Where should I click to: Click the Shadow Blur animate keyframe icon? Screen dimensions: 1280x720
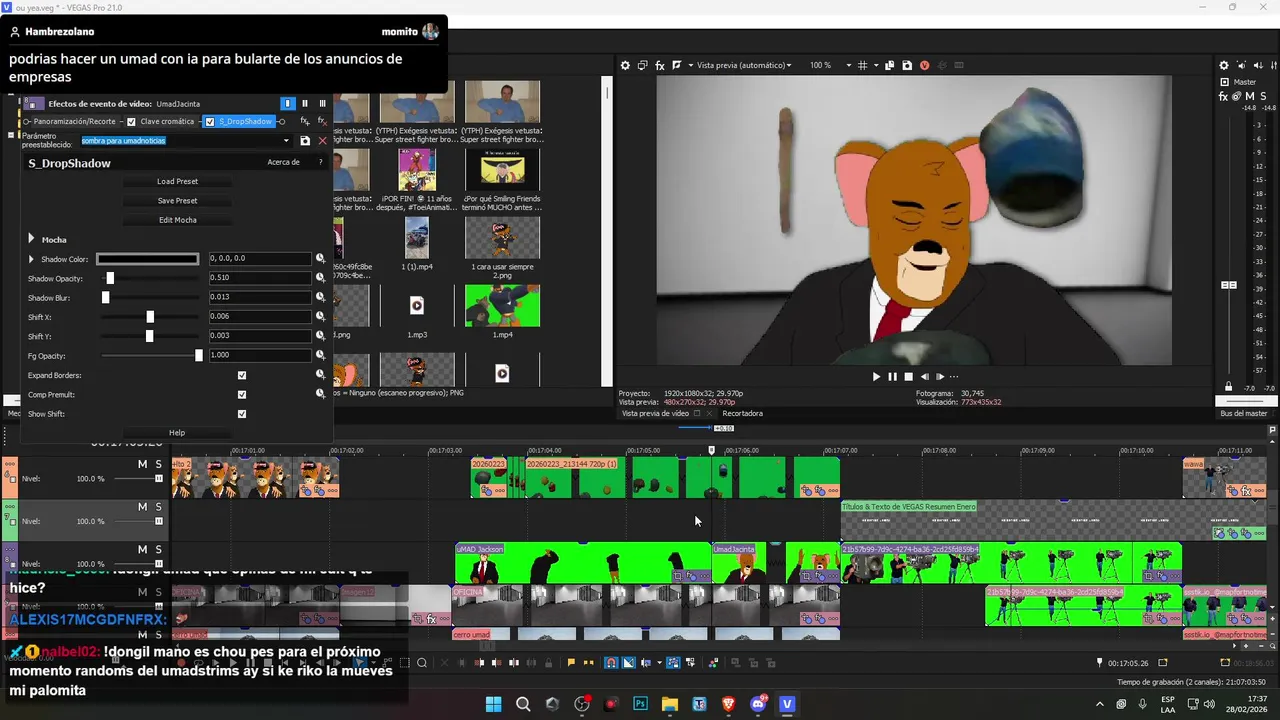pos(320,297)
